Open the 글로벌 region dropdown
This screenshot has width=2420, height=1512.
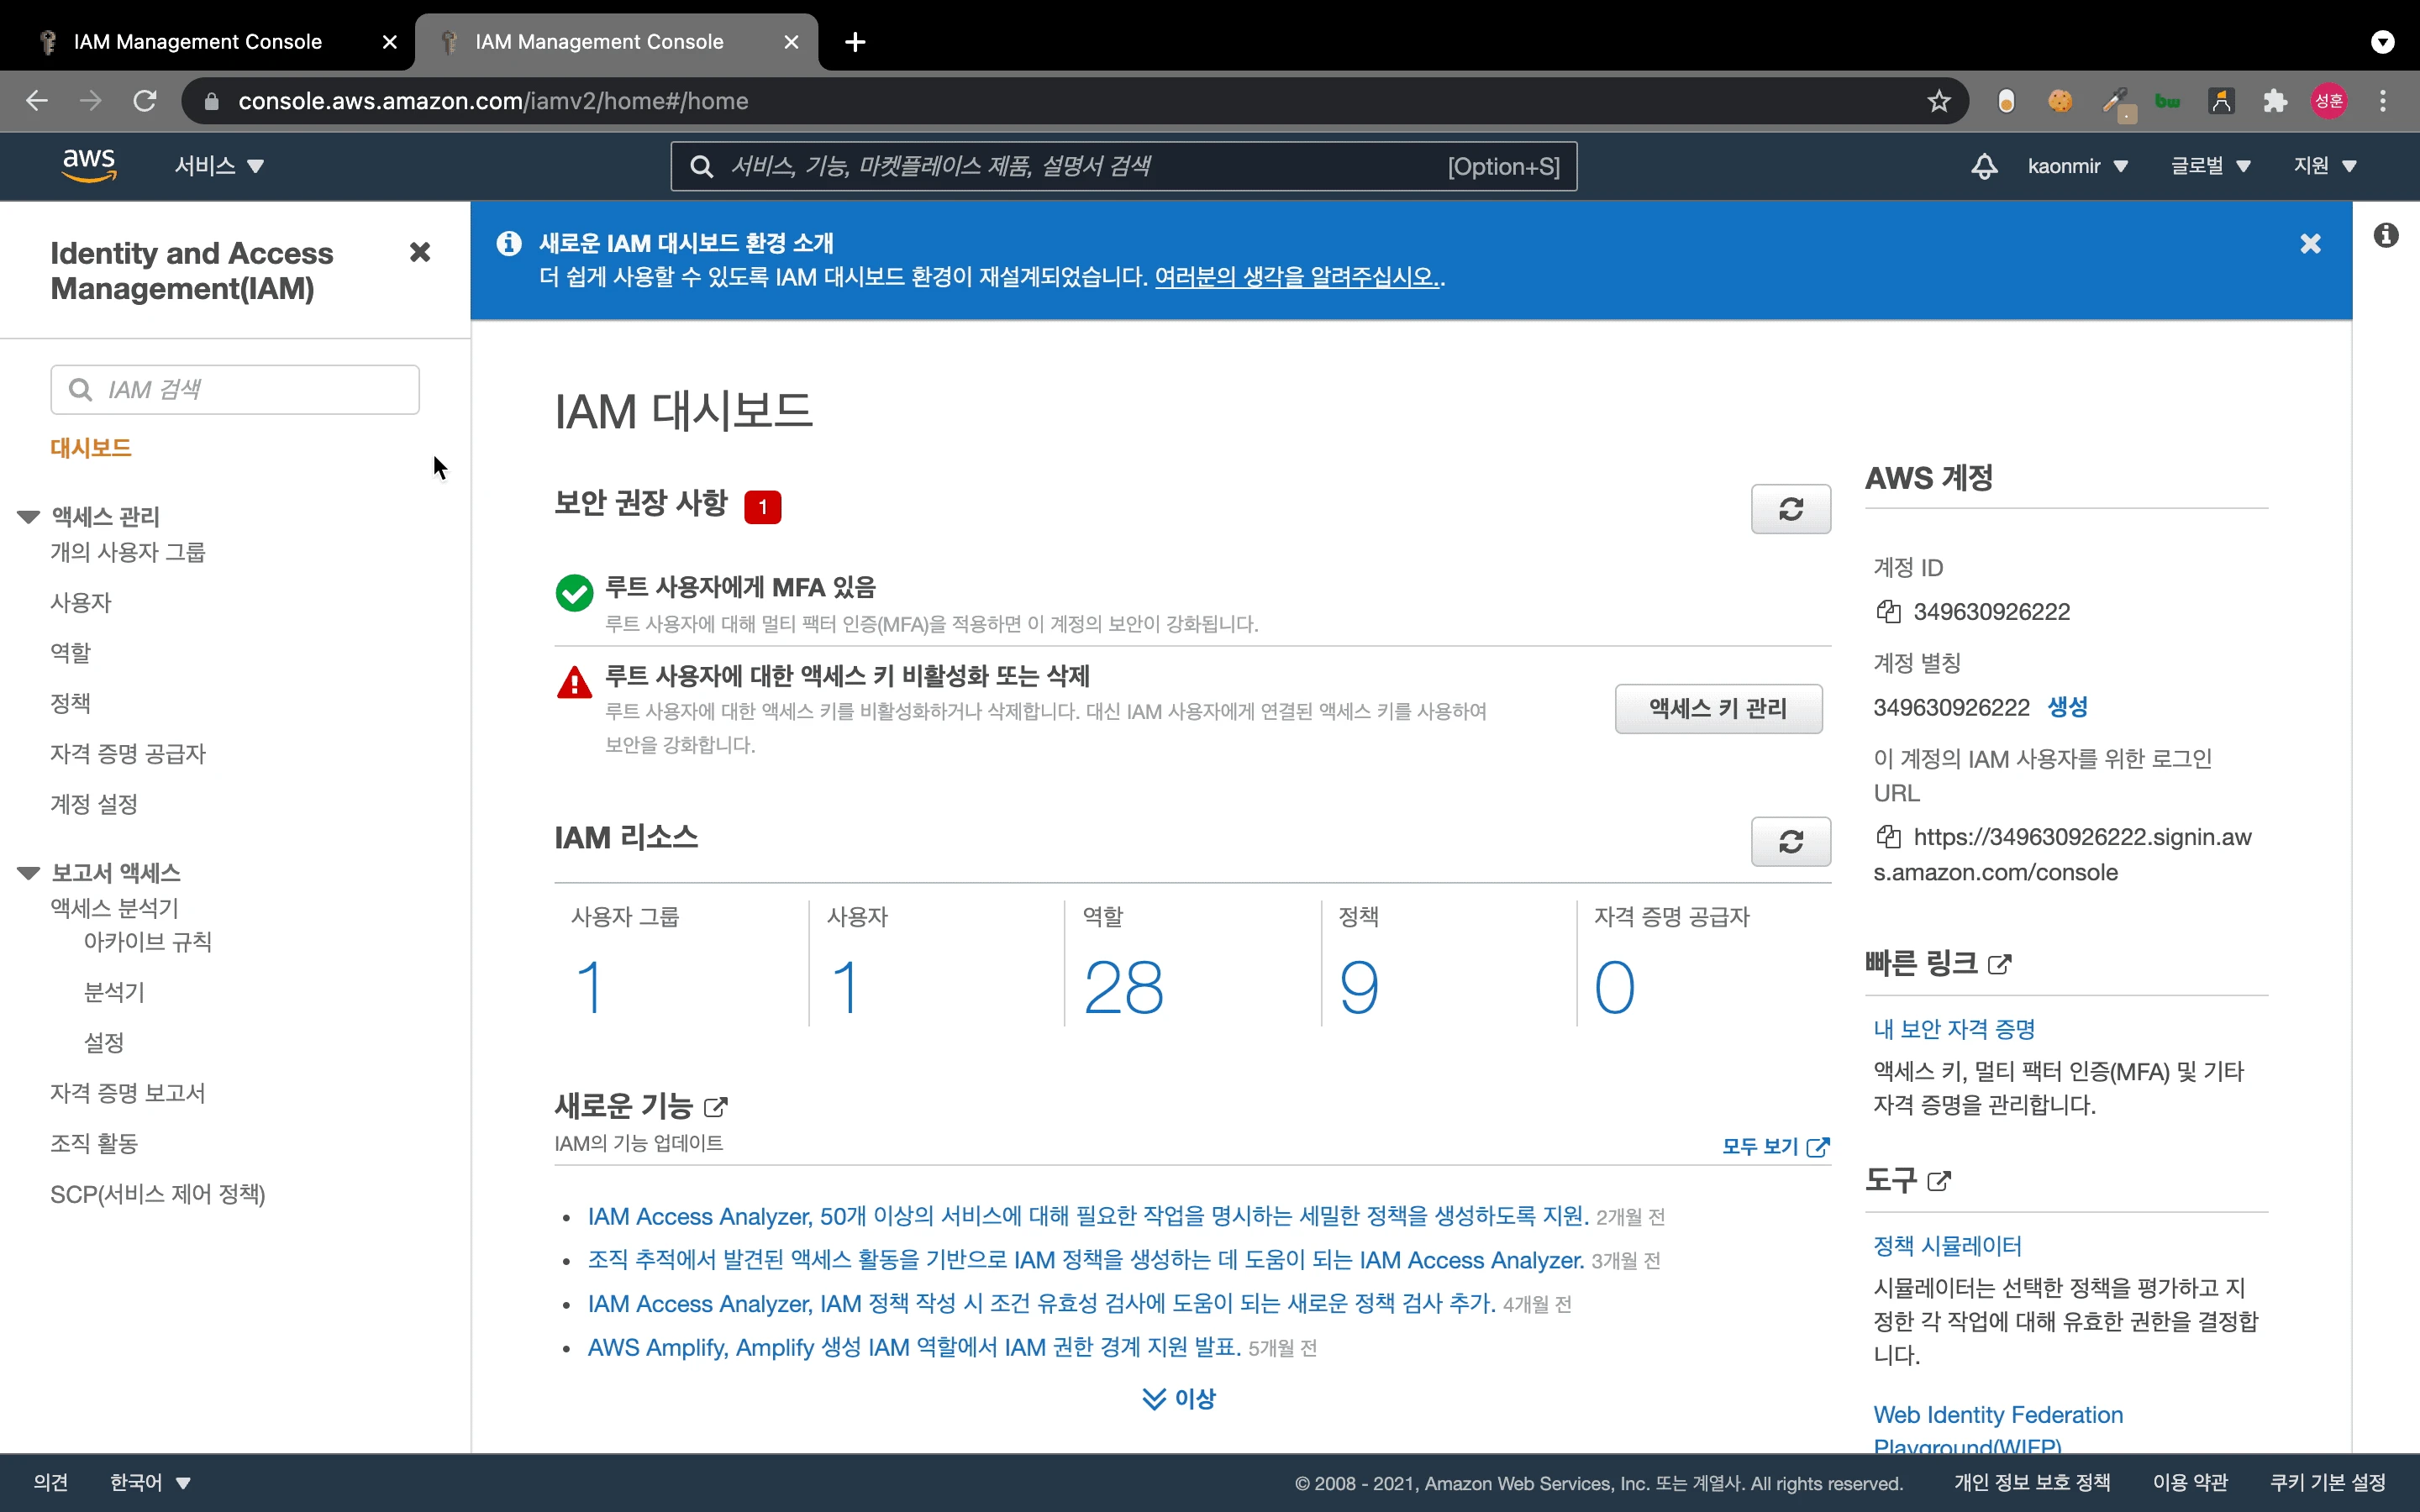point(2210,166)
